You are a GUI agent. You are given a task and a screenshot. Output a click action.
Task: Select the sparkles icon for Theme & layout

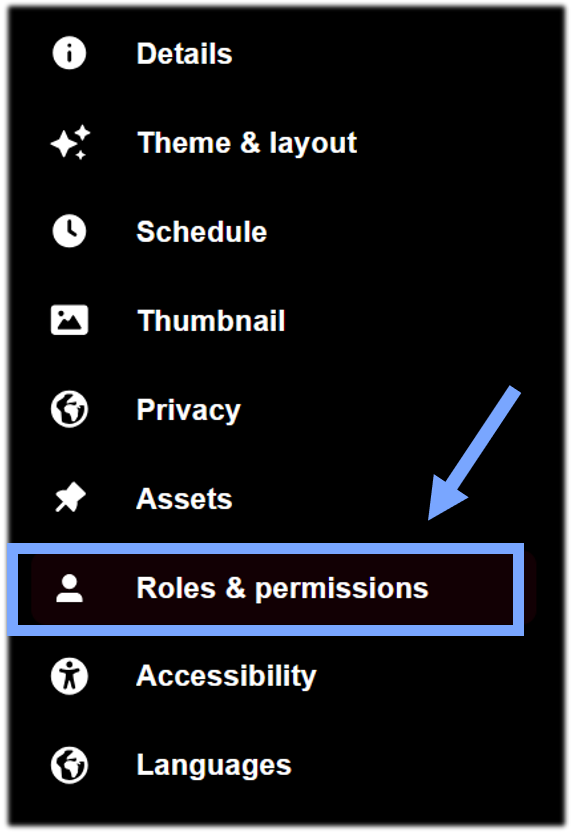tap(70, 142)
